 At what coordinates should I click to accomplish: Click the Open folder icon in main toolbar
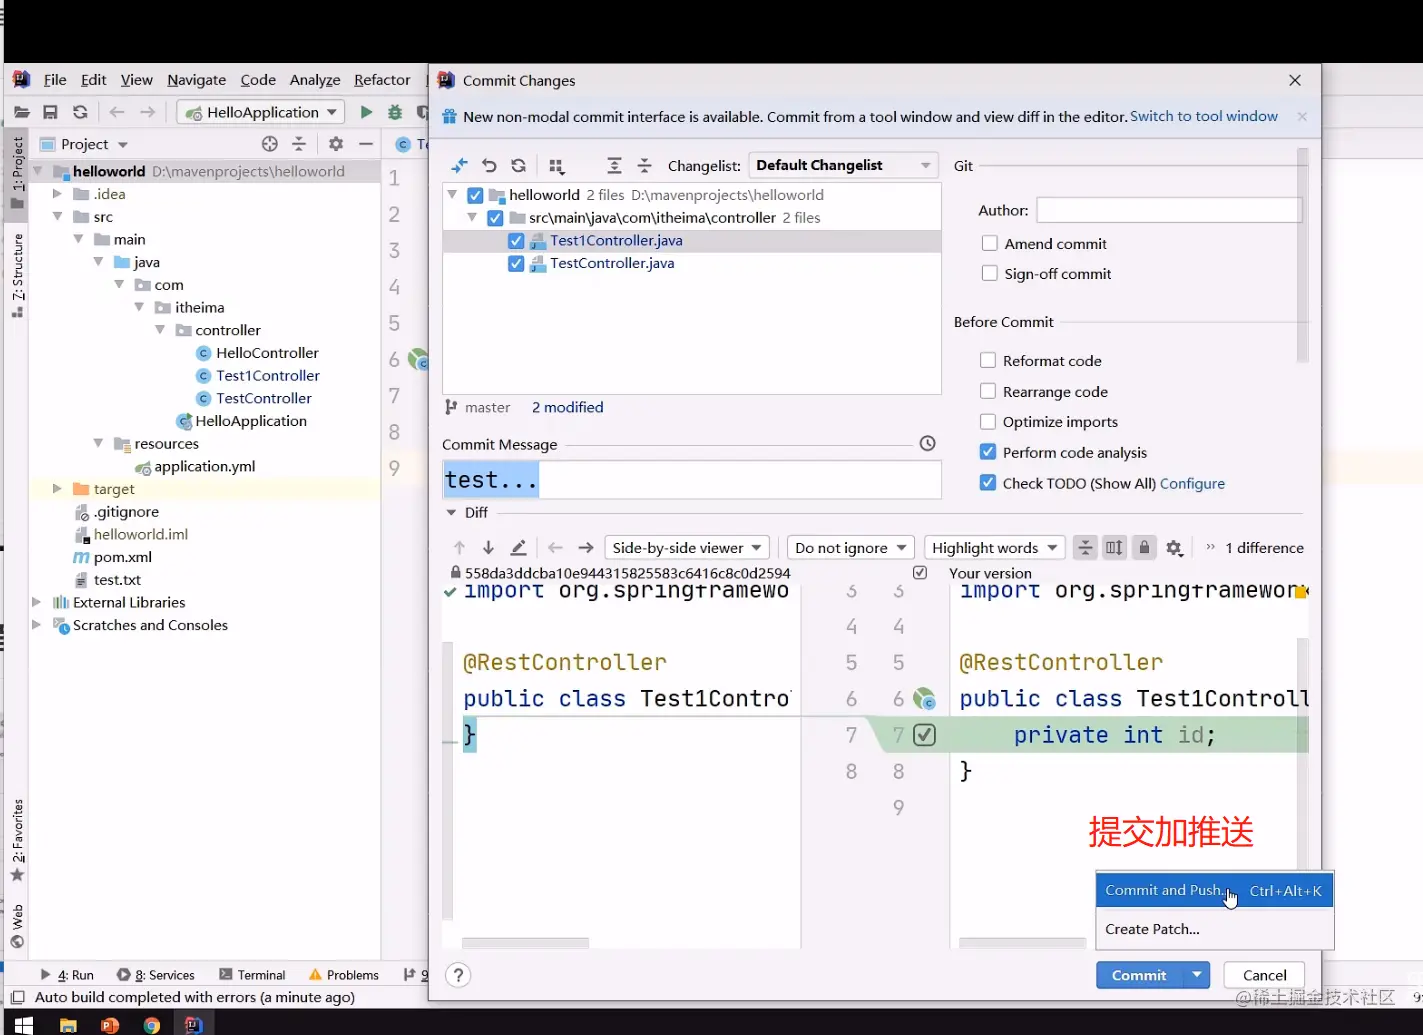22,113
